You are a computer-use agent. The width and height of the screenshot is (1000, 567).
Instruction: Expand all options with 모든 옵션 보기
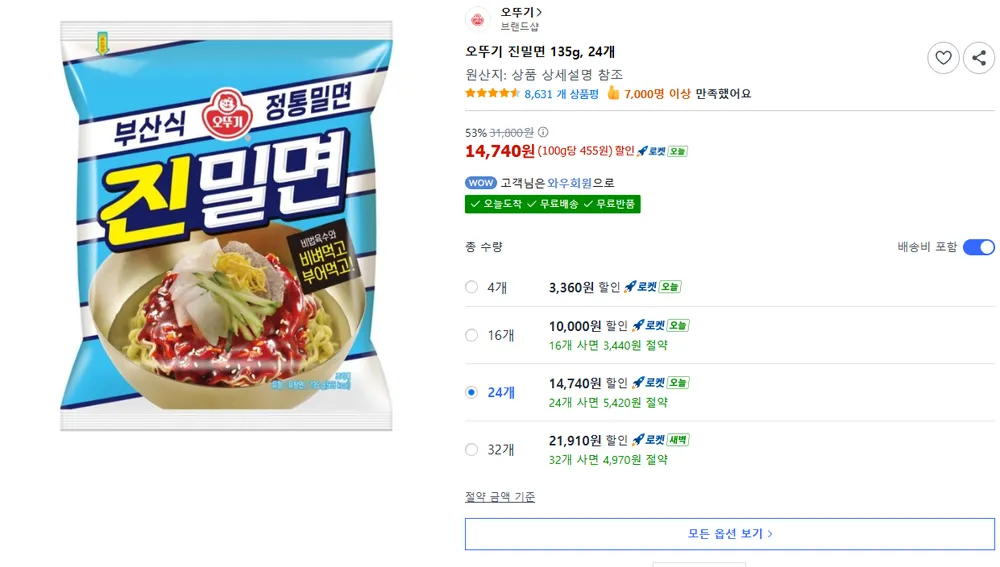[730, 534]
